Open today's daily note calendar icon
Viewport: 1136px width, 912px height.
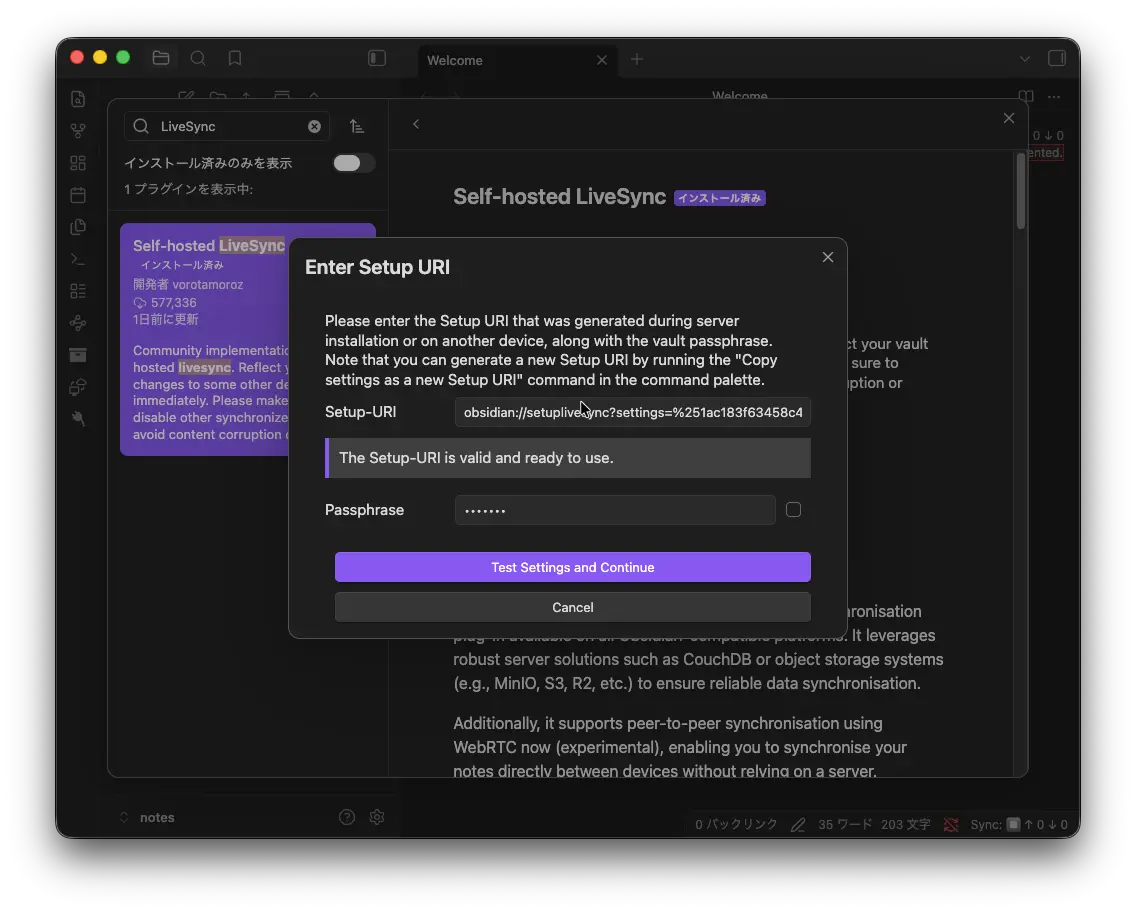click(x=78, y=195)
